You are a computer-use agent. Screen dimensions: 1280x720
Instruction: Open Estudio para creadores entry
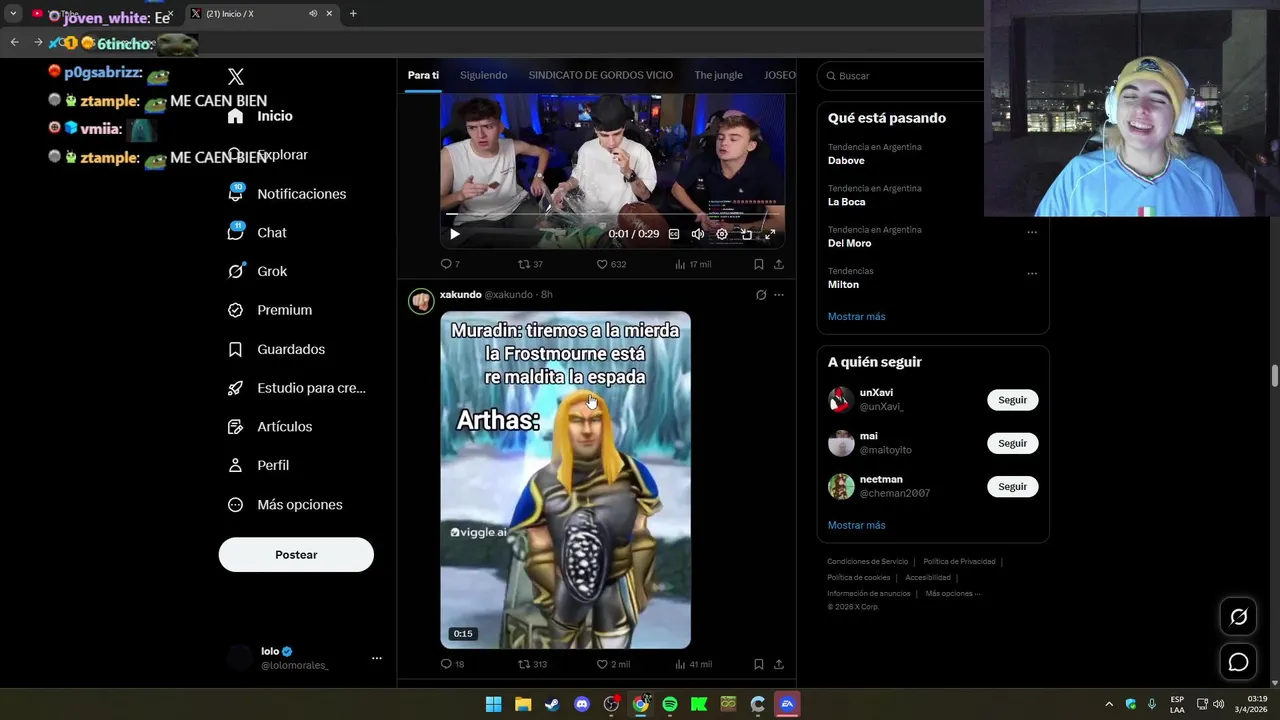[297, 388]
